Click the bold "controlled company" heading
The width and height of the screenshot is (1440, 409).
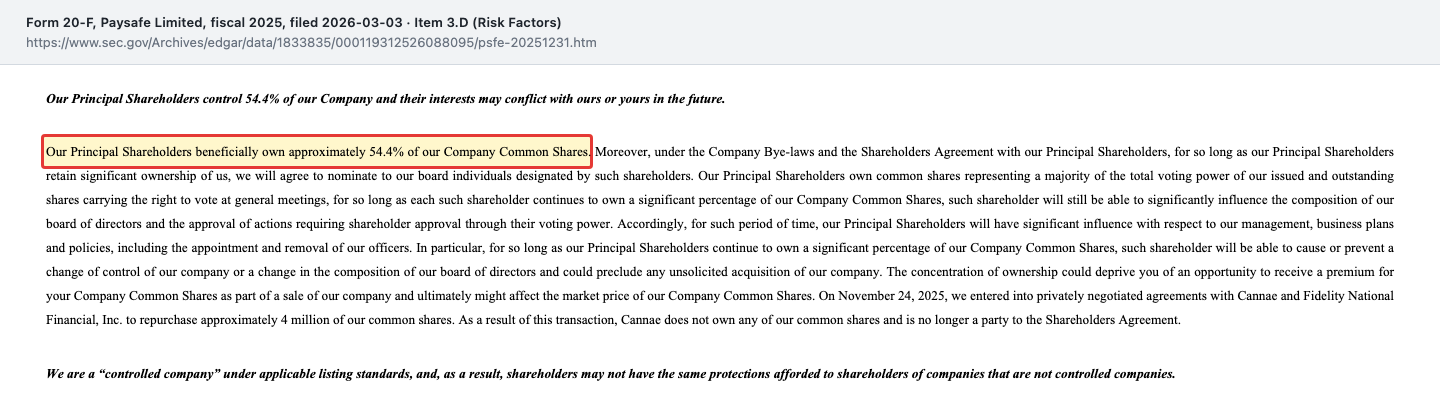coord(610,374)
